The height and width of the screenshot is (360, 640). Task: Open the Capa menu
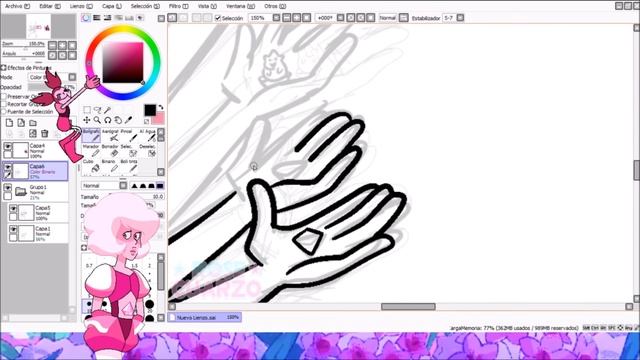pyautogui.click(x=112, y=6)
